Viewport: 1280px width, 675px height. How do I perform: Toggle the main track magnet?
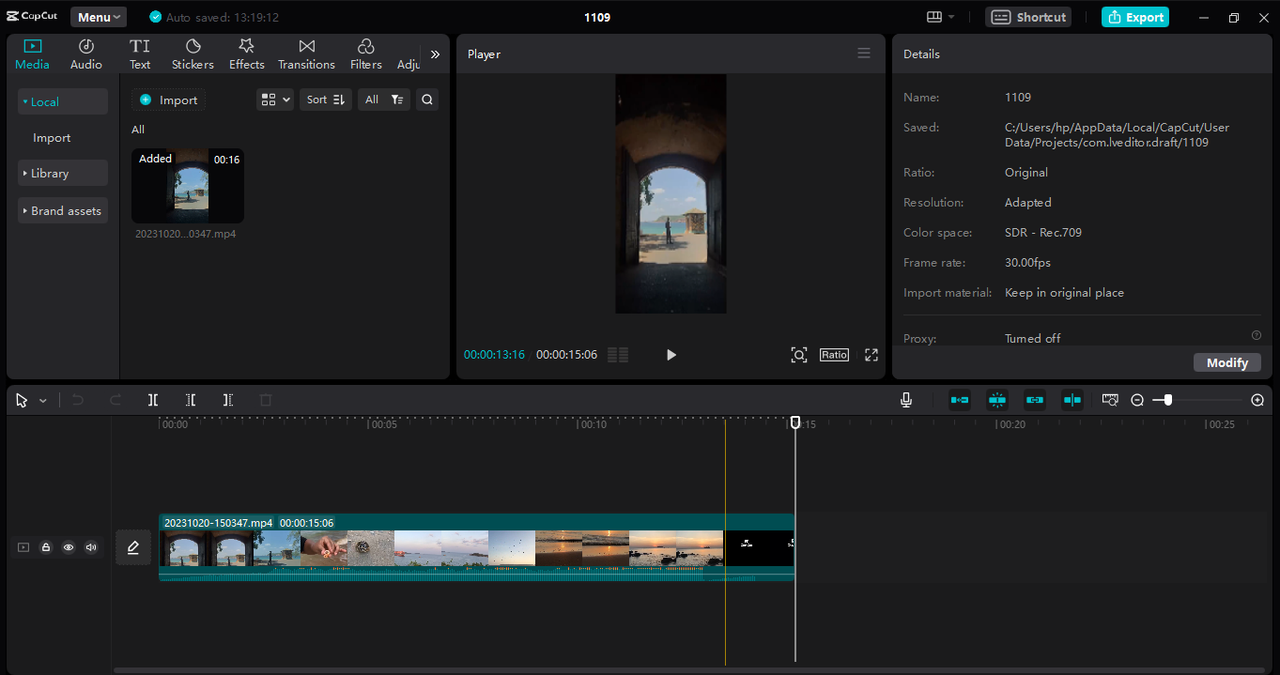960,400
